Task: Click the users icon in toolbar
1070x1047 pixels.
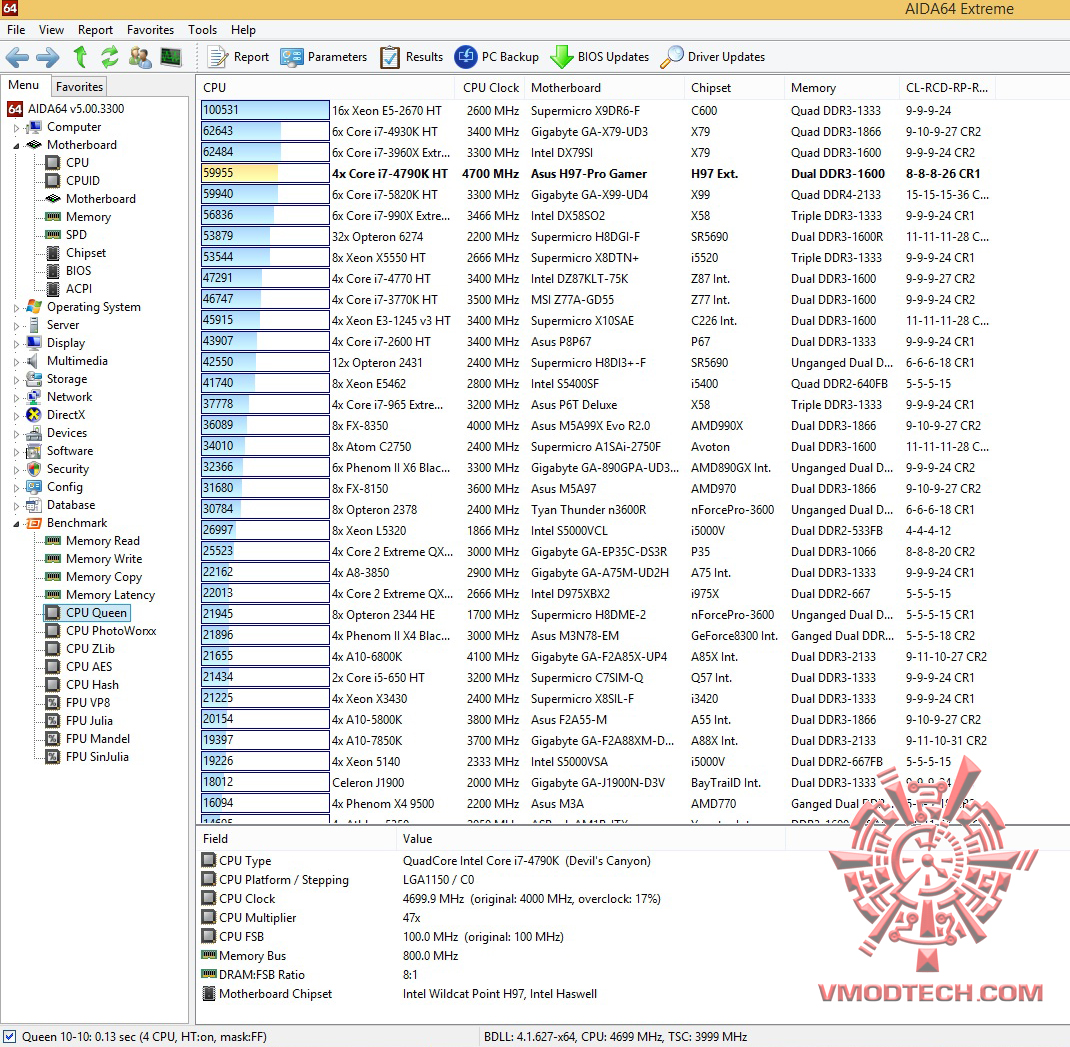Action: click(141, 57)
